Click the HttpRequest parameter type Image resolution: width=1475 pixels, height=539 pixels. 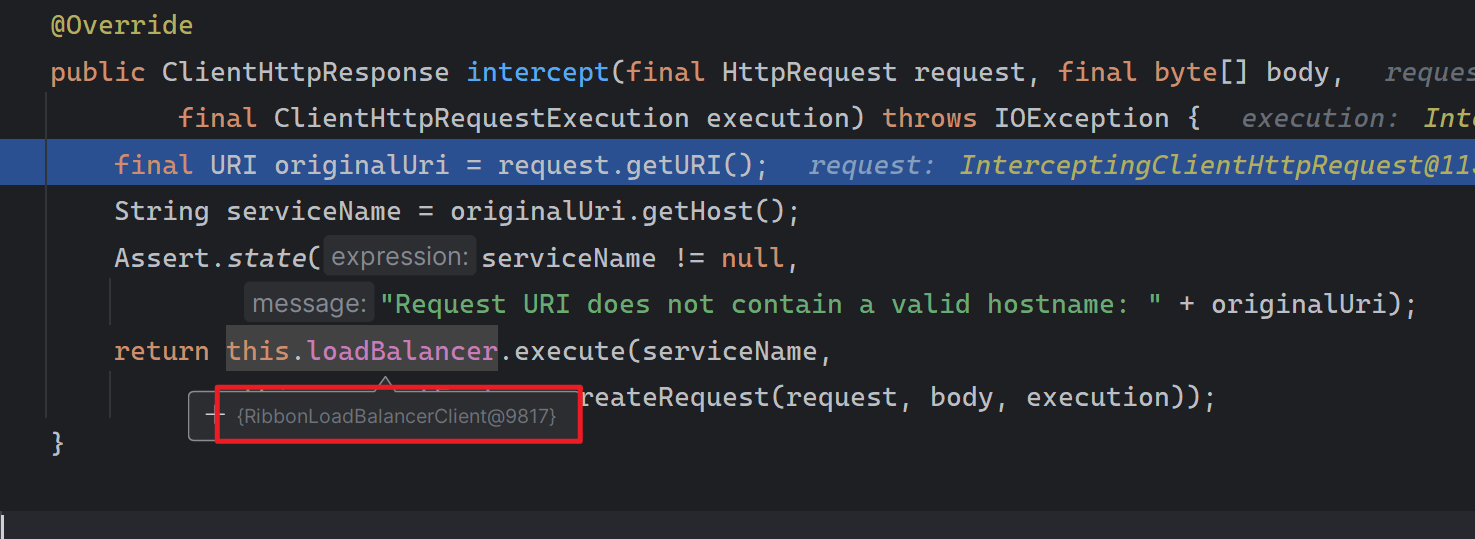[x=809, y=72]
